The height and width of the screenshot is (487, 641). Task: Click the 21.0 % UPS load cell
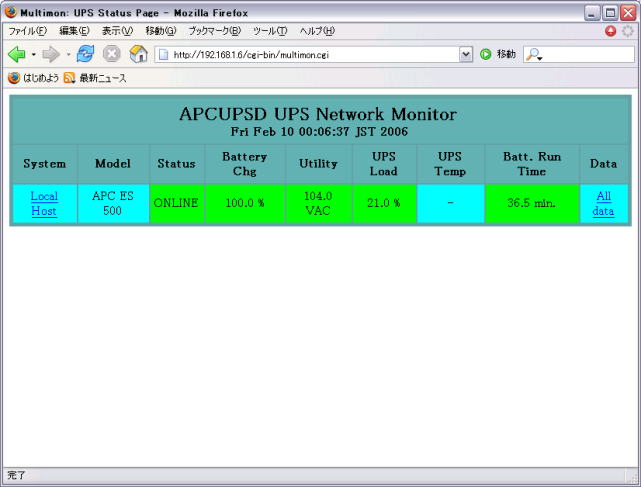pyautogui.click(x=384, y=203)
